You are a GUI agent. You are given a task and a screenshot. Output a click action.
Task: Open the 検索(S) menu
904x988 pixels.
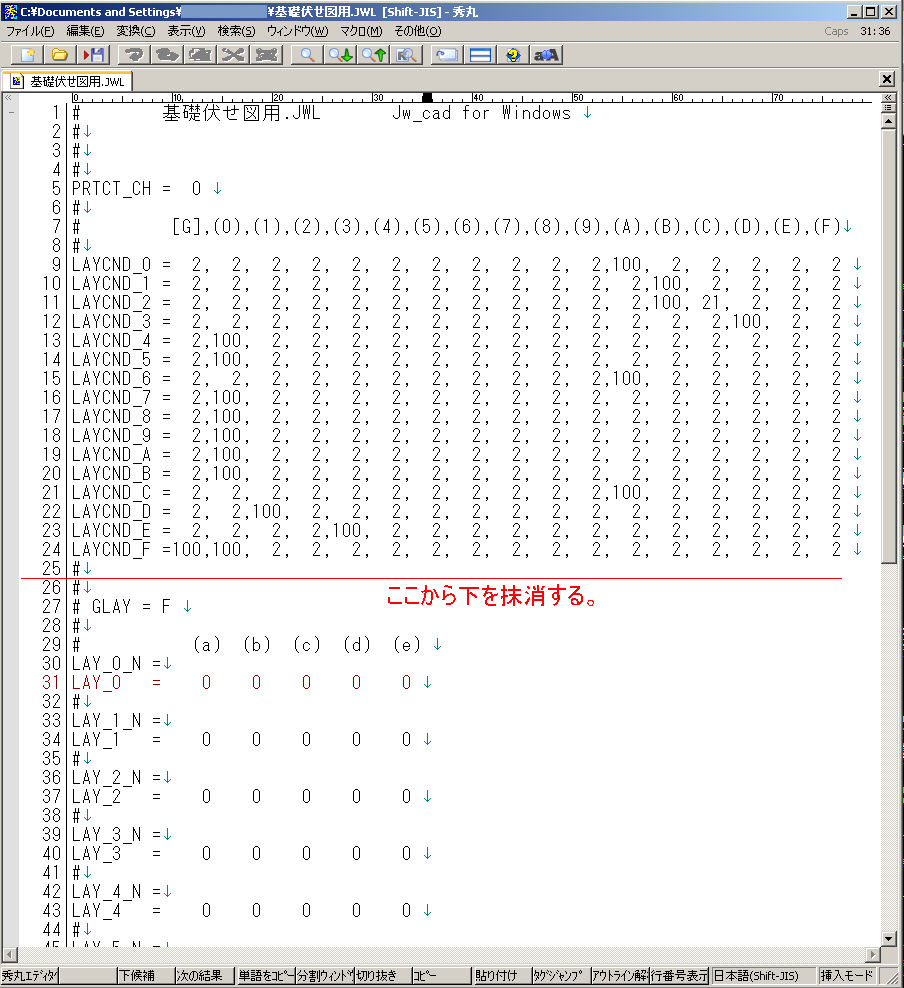coord(236,31)
